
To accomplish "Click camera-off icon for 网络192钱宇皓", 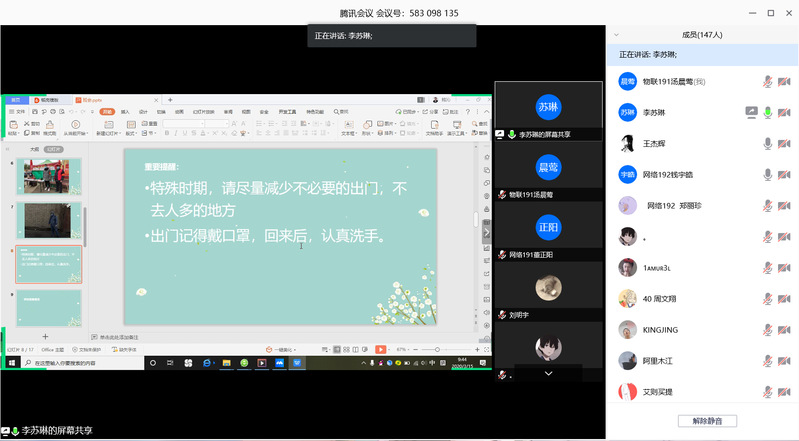I will (x=784, y=175).
